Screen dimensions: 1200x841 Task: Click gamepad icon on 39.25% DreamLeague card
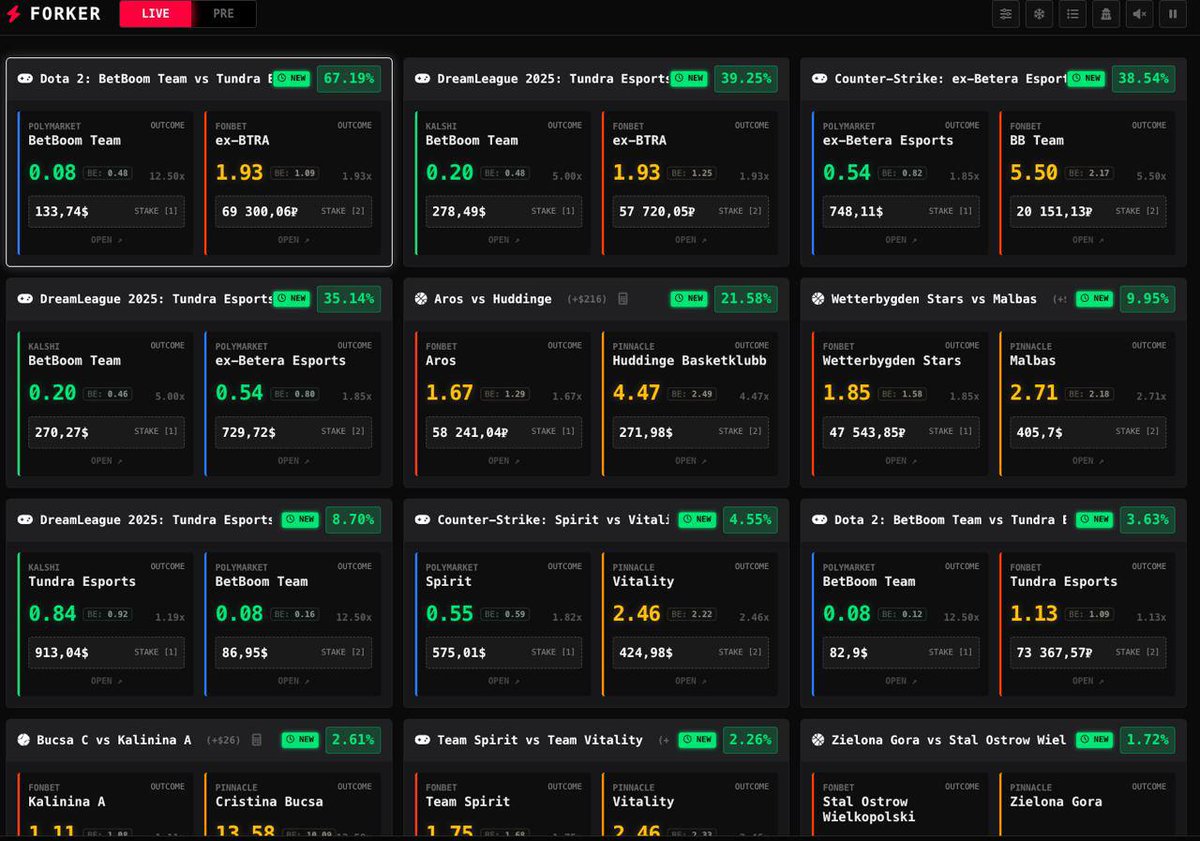(x=423, y=78)
